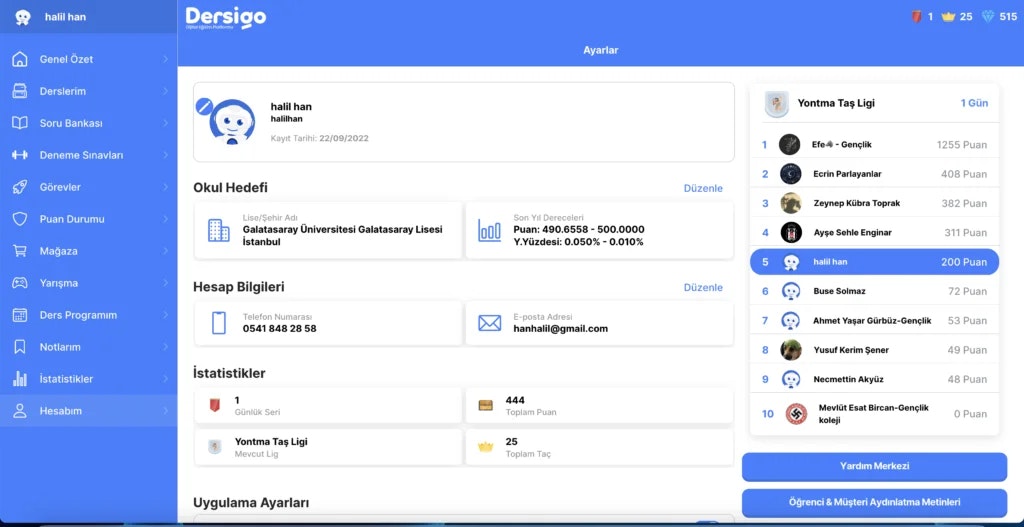Click the Derslerim sidebar icon
The width and height of the screenshot is (1024, 527).
[x=20, y=91]
